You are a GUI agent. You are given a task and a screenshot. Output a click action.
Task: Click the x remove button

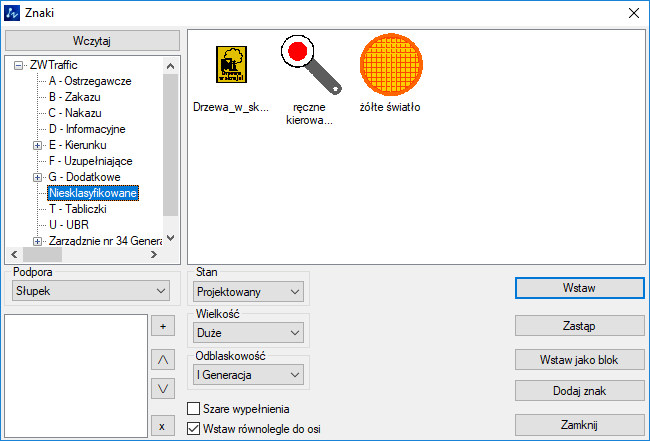tap(162, 425)
